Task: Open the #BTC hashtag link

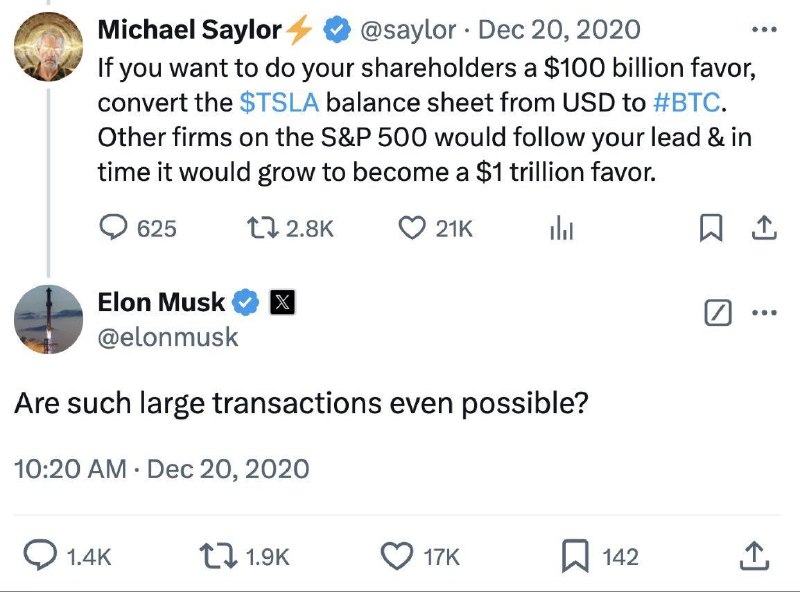Action: tap(686, 103)
